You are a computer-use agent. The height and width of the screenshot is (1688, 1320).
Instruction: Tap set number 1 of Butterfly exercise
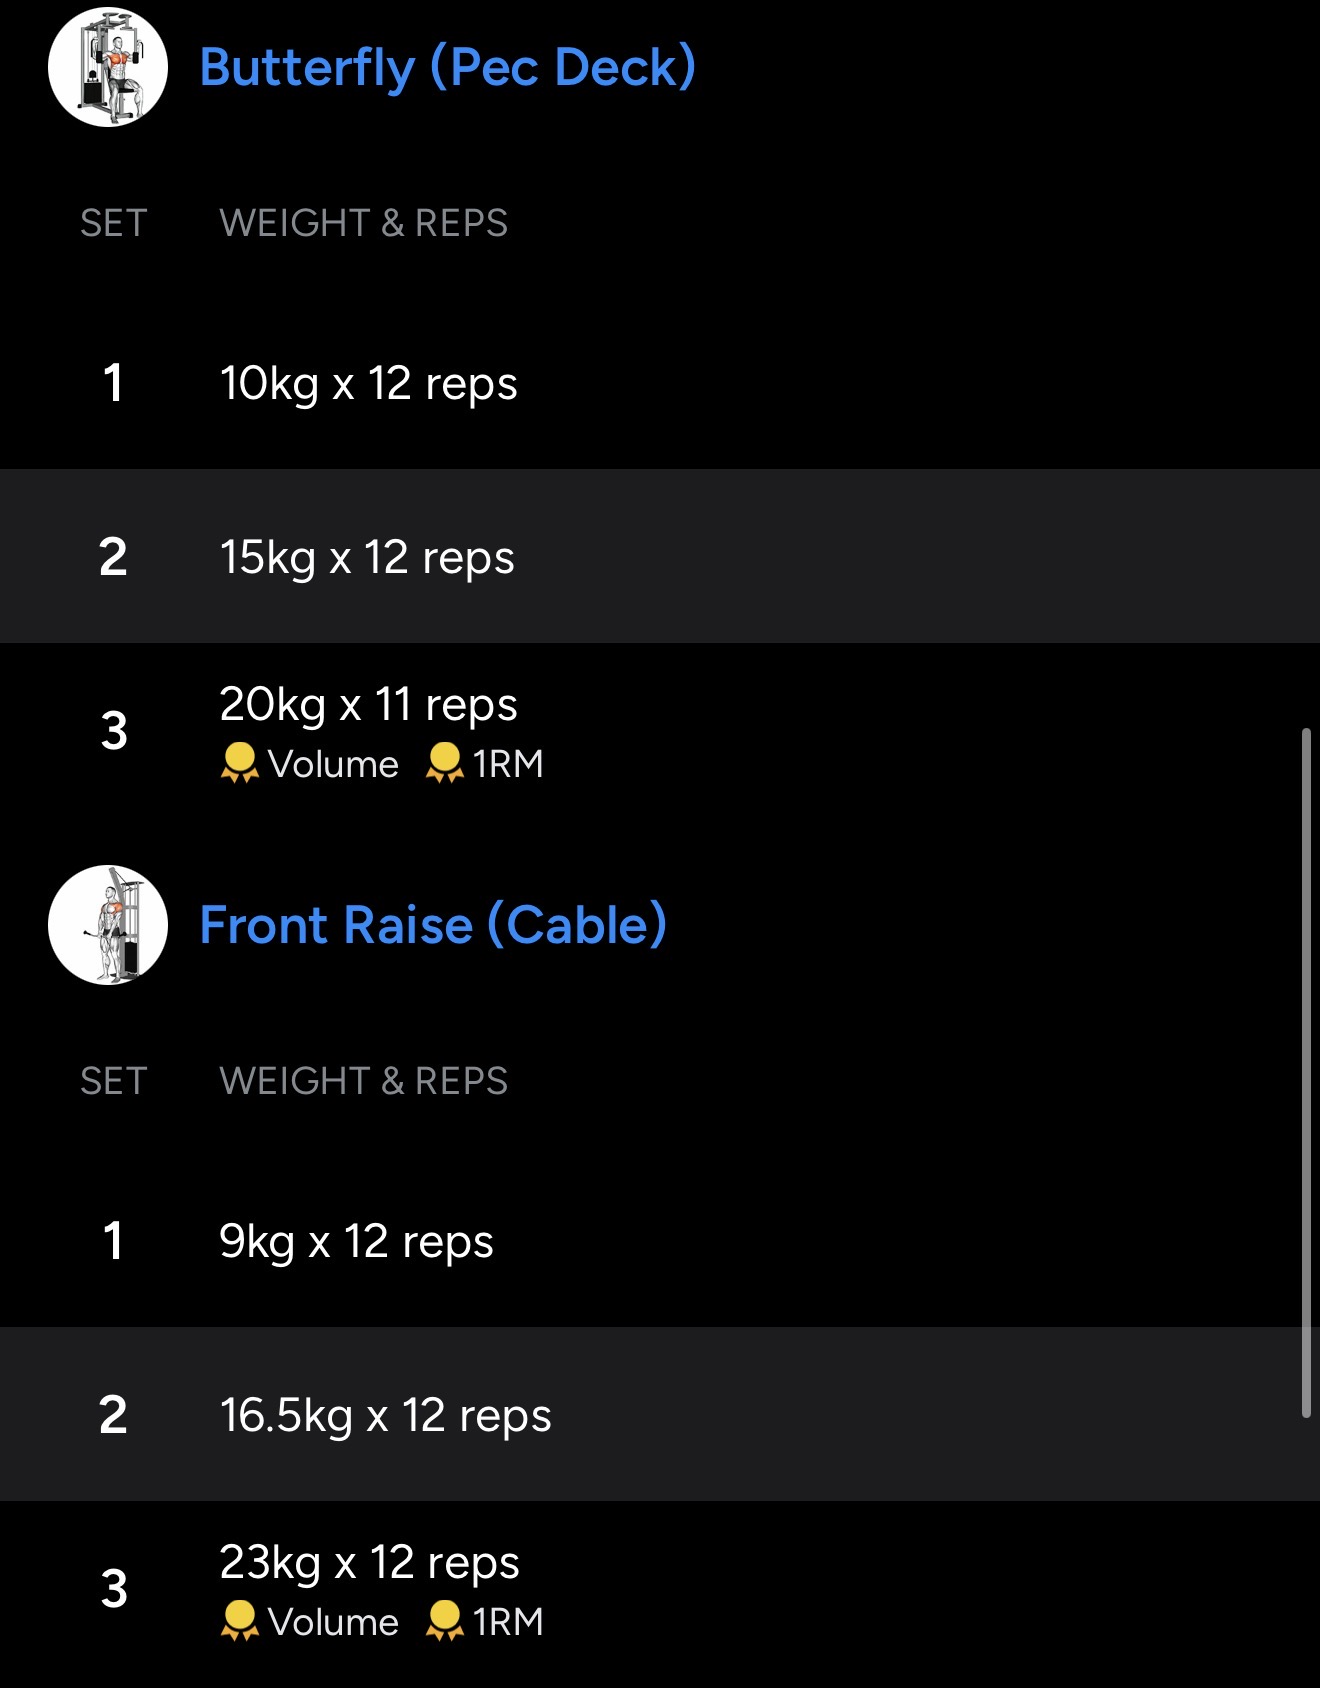[x=113, y=383]
